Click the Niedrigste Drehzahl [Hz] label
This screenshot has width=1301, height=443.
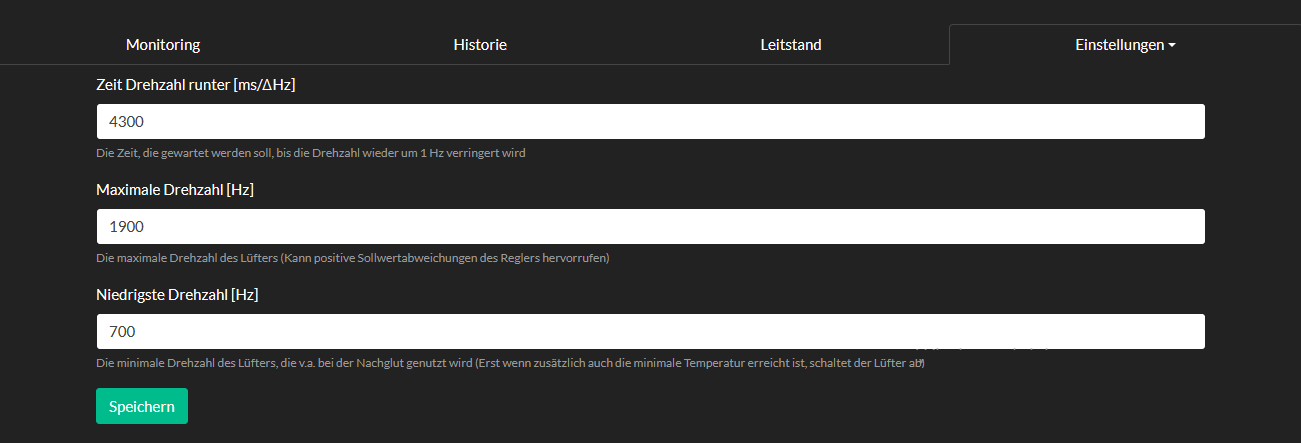[178, 294]
